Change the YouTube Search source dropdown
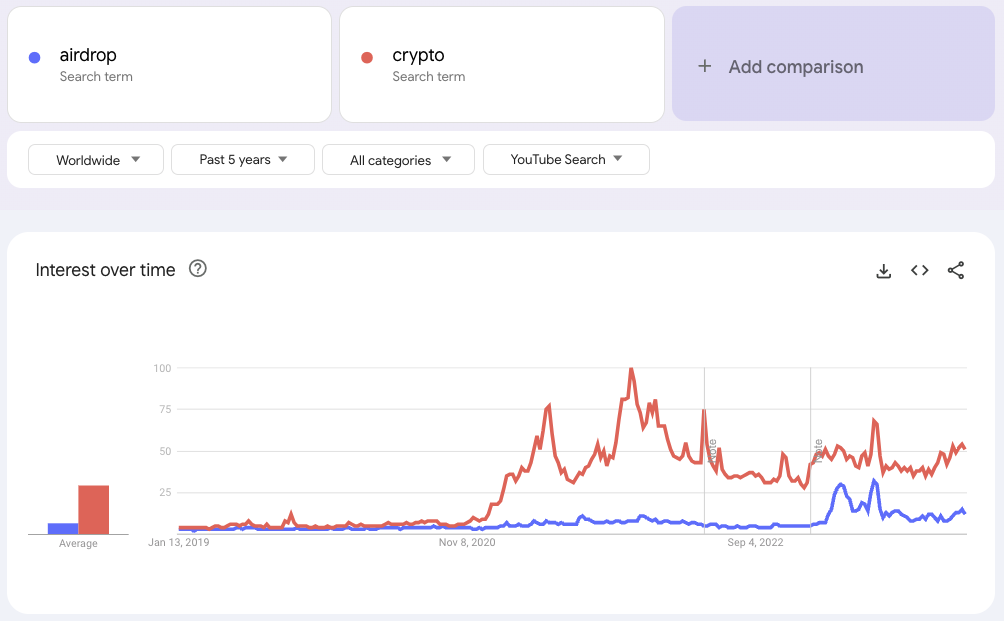Image resolution: width=1004 pixels, height=621 pixels. click(566, 160)
